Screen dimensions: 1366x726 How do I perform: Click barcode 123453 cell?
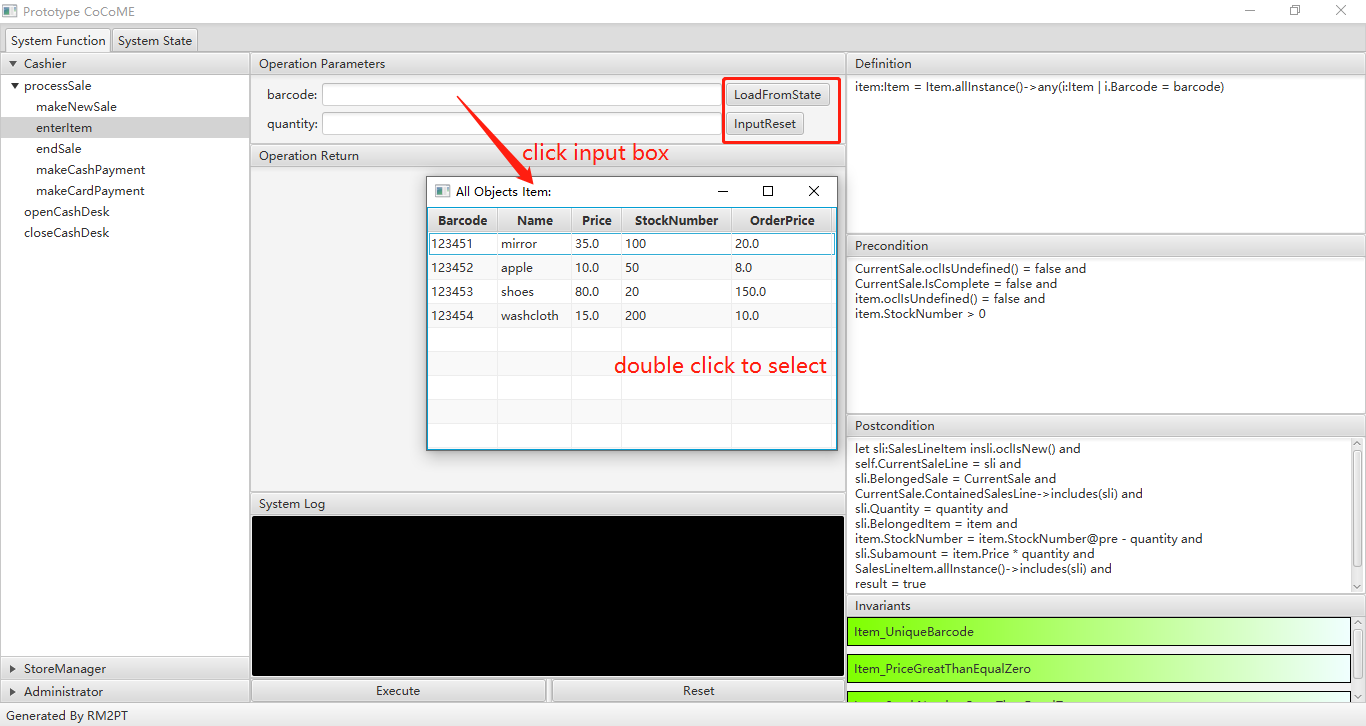tap(462, 292)
